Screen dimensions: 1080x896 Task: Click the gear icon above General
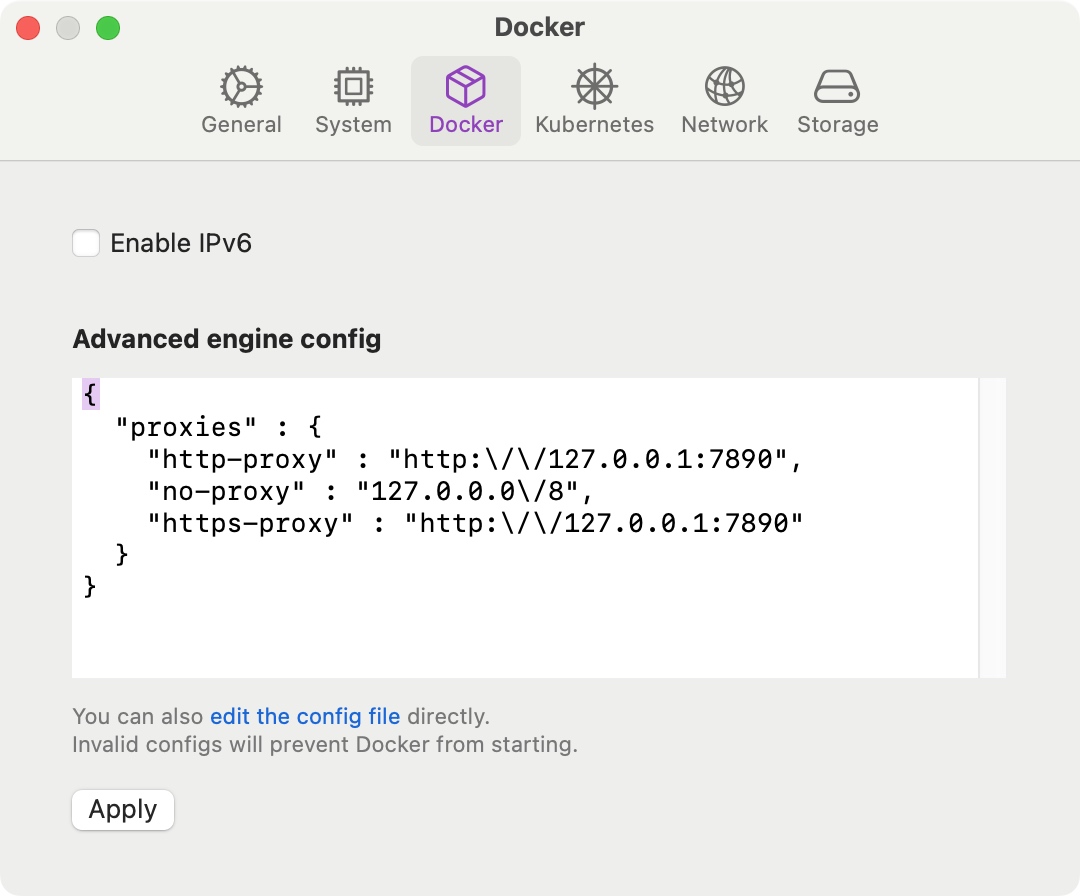tap(241, 86)
